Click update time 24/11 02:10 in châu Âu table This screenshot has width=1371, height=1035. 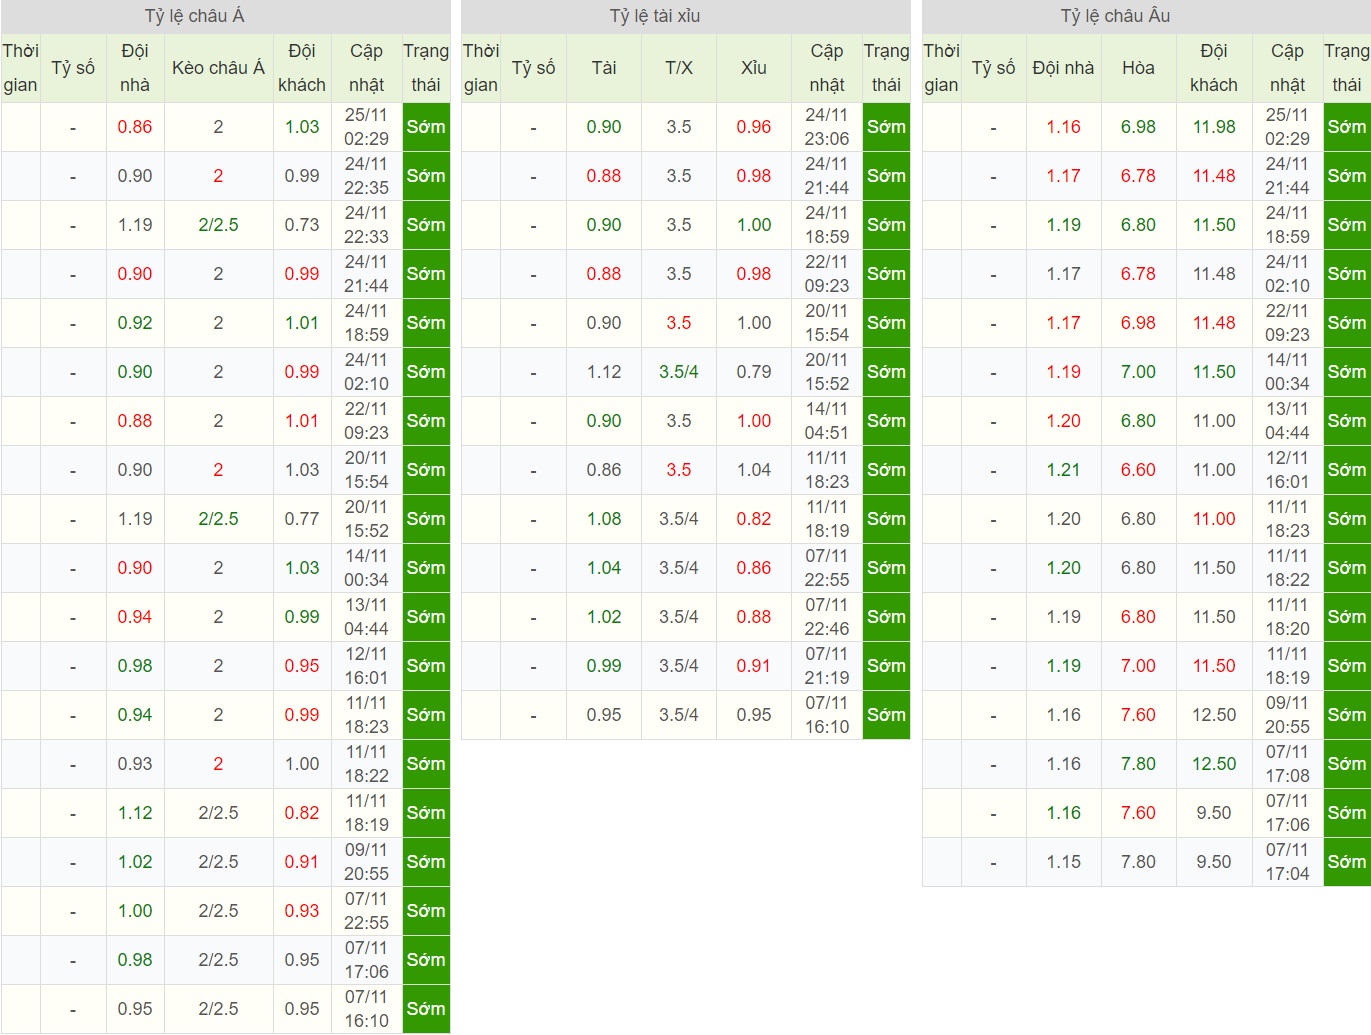(x=1287, y=274)
